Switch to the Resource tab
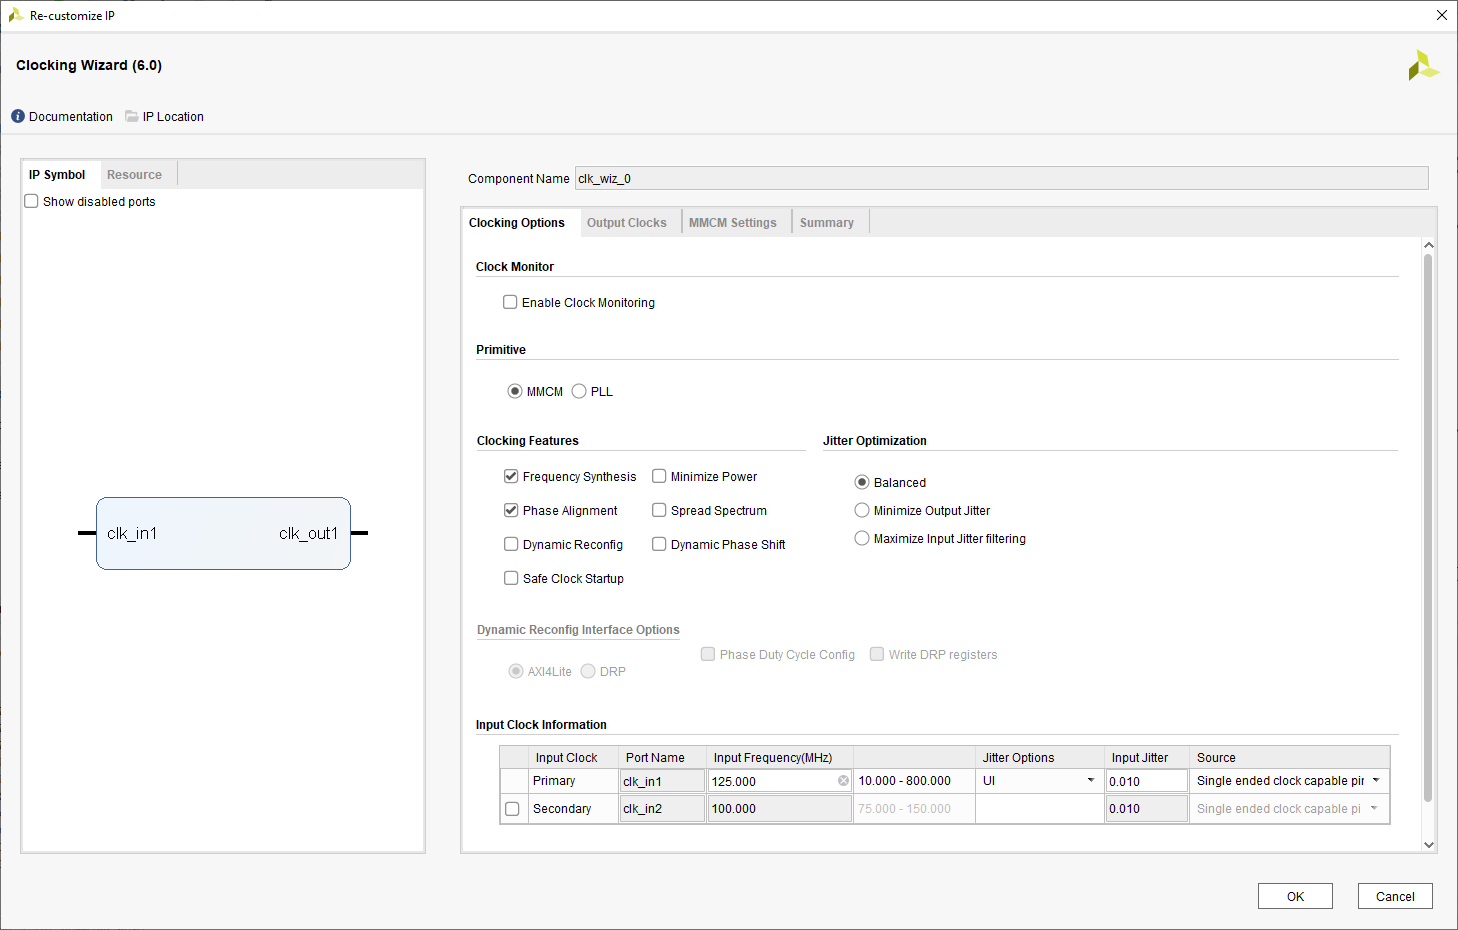The height and width of the screenshot is (930, 1458). [134, 175]
